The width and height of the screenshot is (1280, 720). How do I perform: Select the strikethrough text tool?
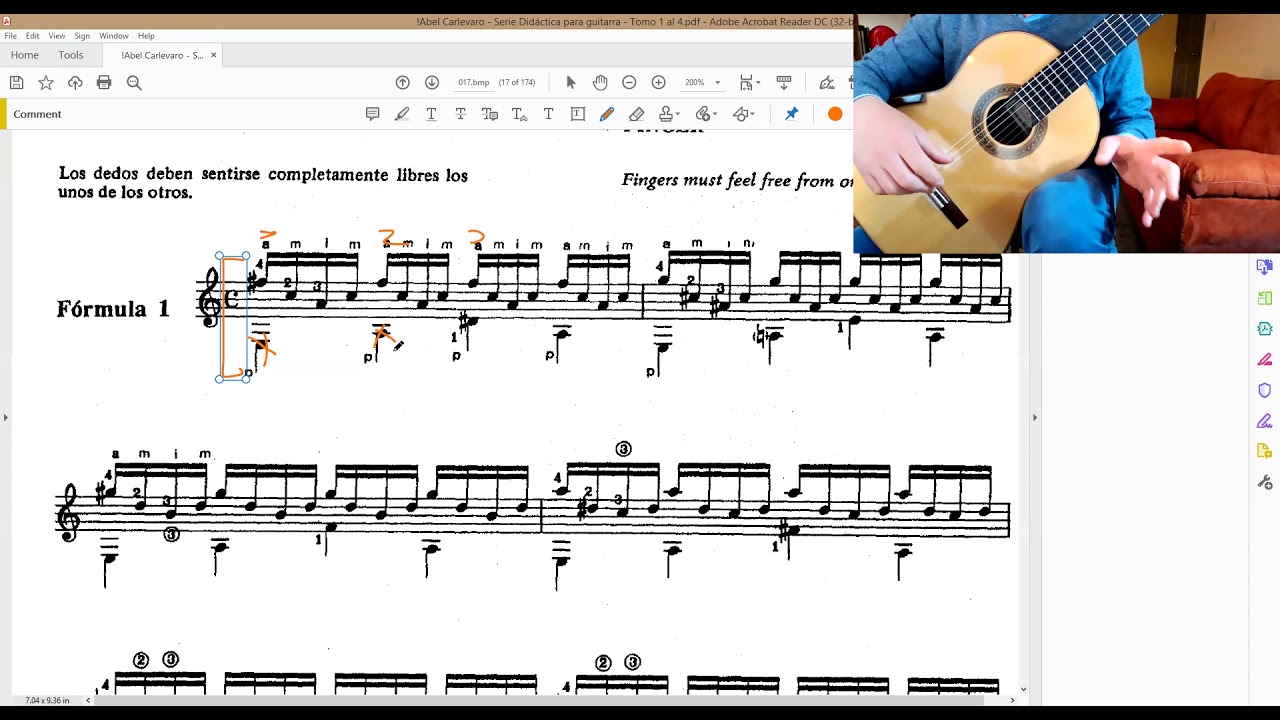tap(460, 114)
